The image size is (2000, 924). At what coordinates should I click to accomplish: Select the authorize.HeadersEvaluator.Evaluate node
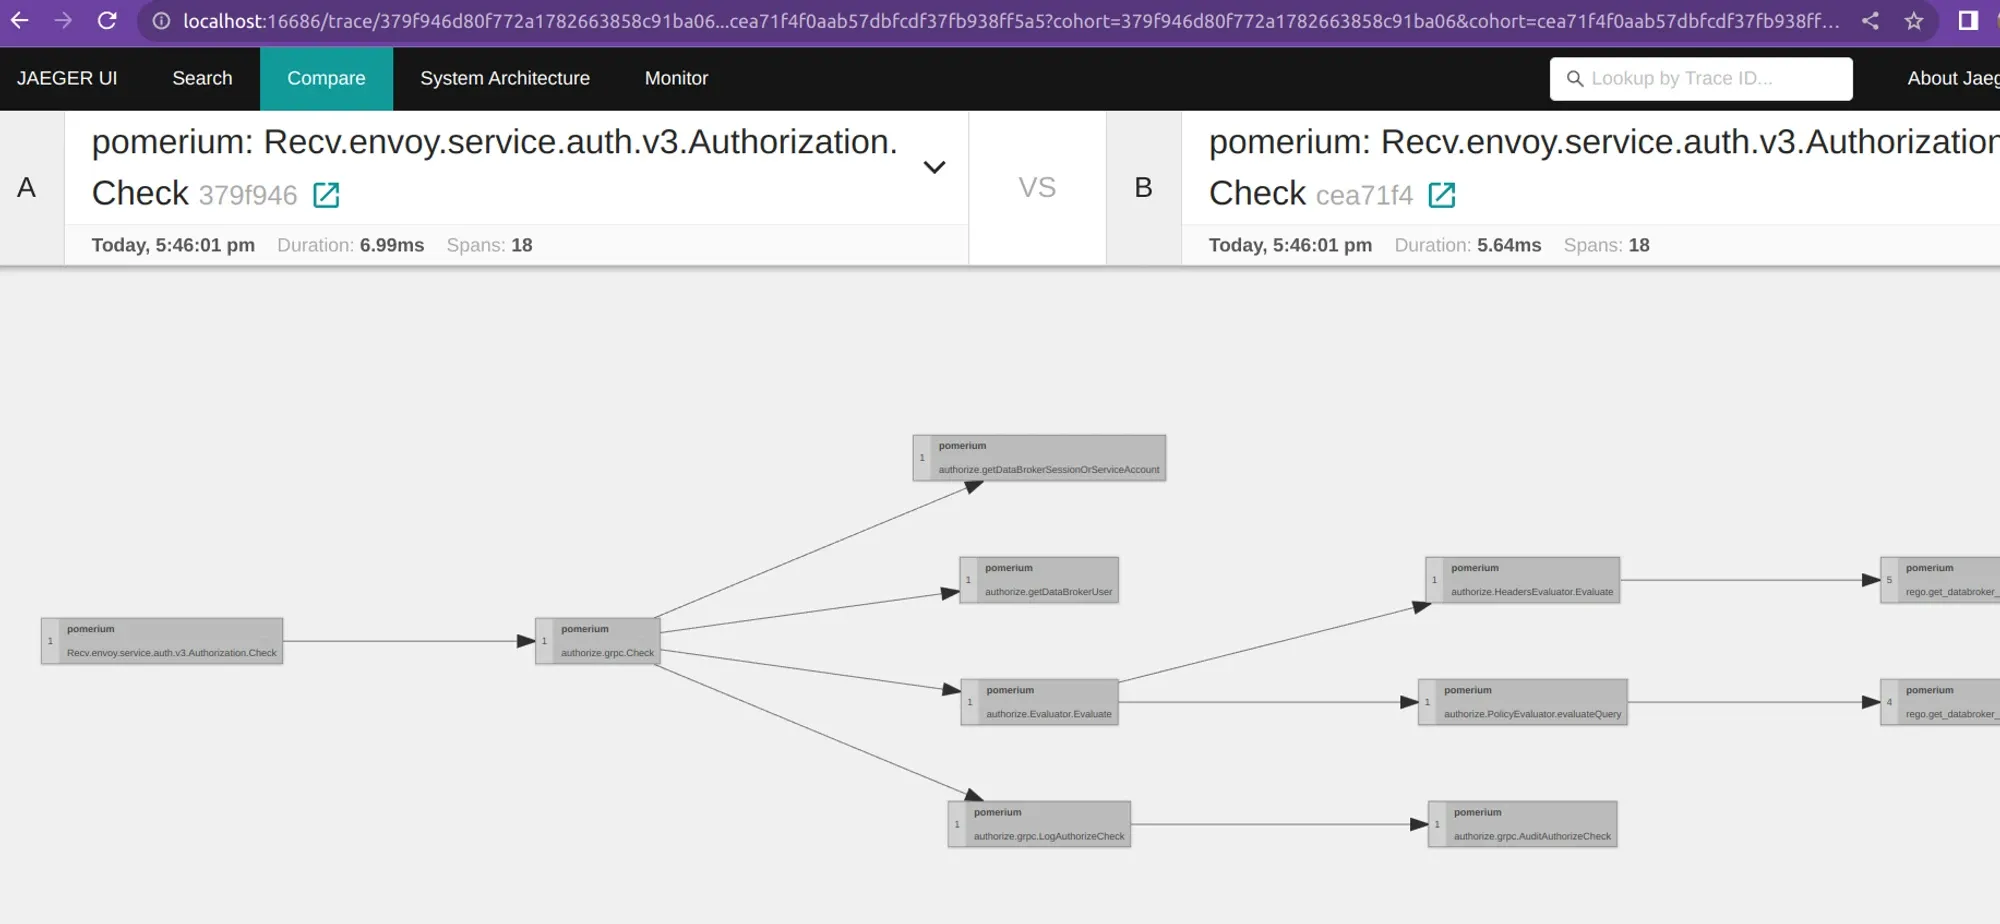point(1523,580)
